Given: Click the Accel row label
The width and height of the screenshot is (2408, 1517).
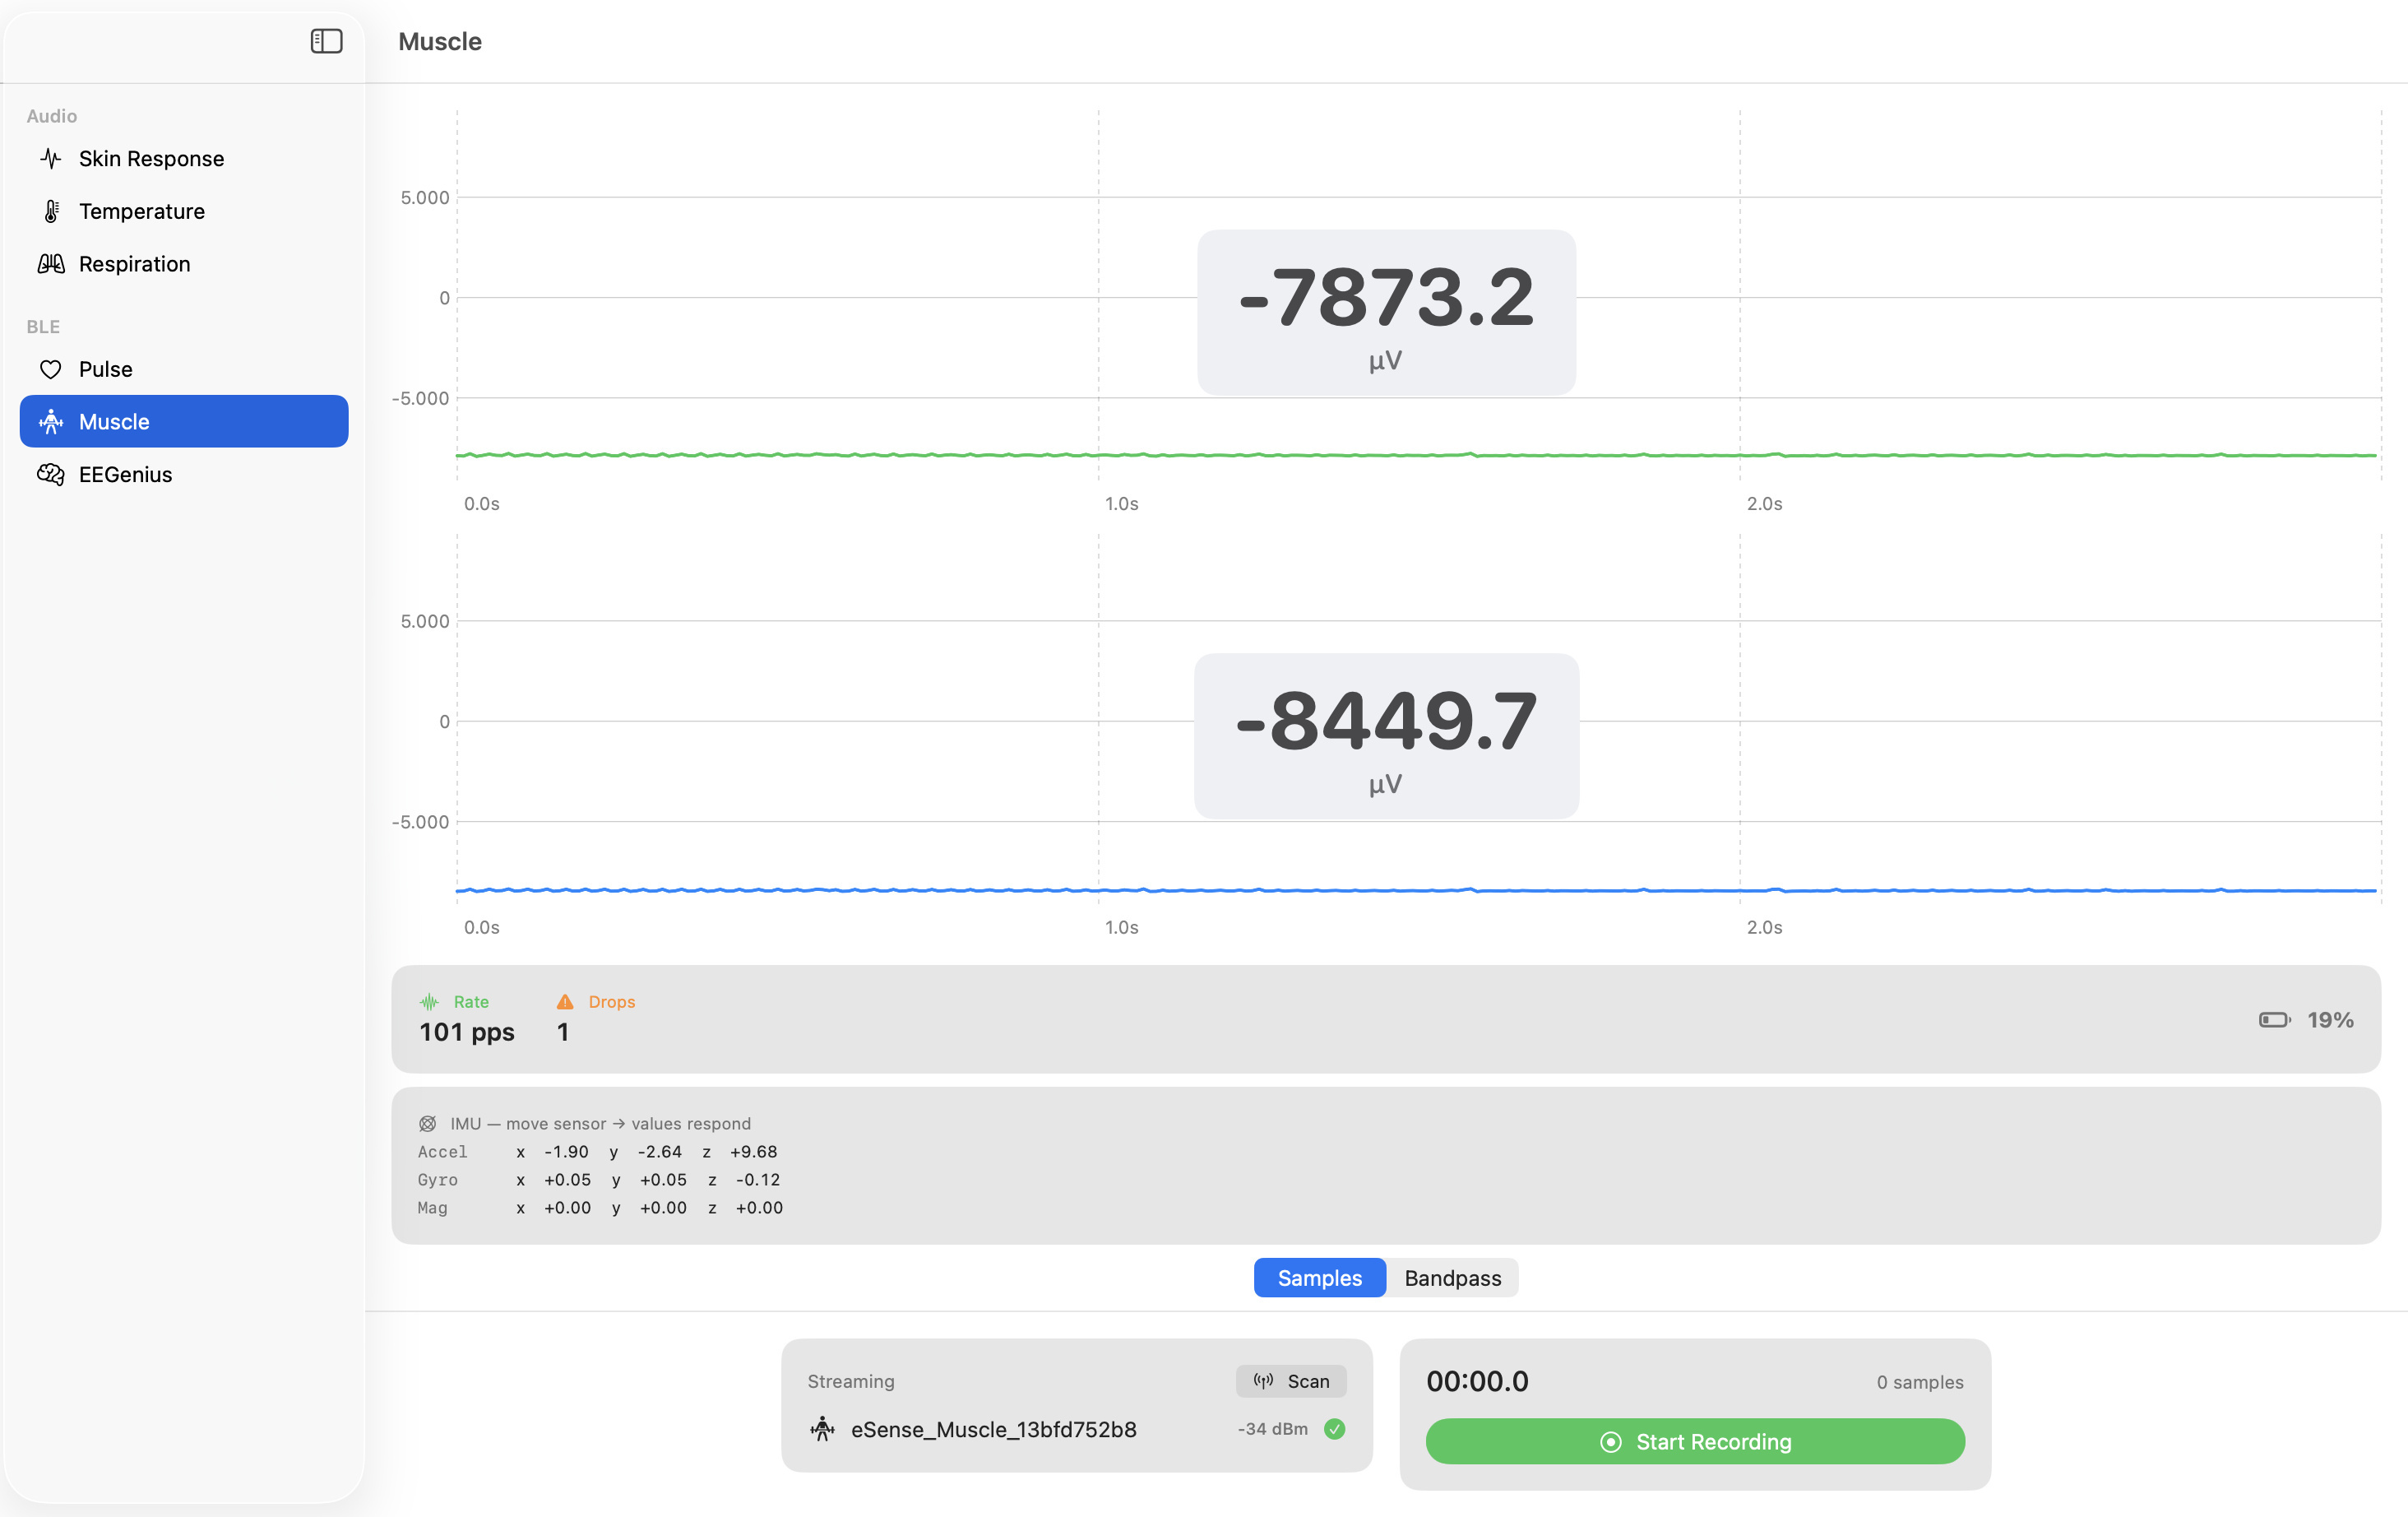Looking at the screenshot, I should (x=443, y=1152).
